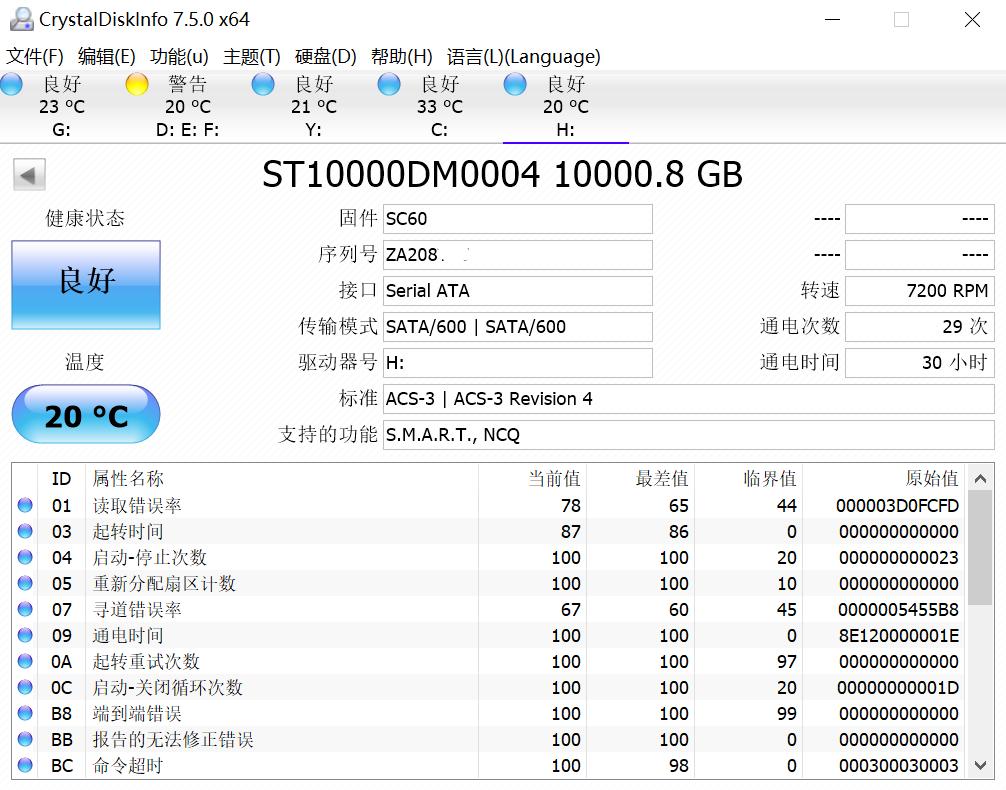Click the 警告 20 °C label for D: E: F:
Image resolution: width=1006 pixels, height=790 pixels.
[187, 95]
